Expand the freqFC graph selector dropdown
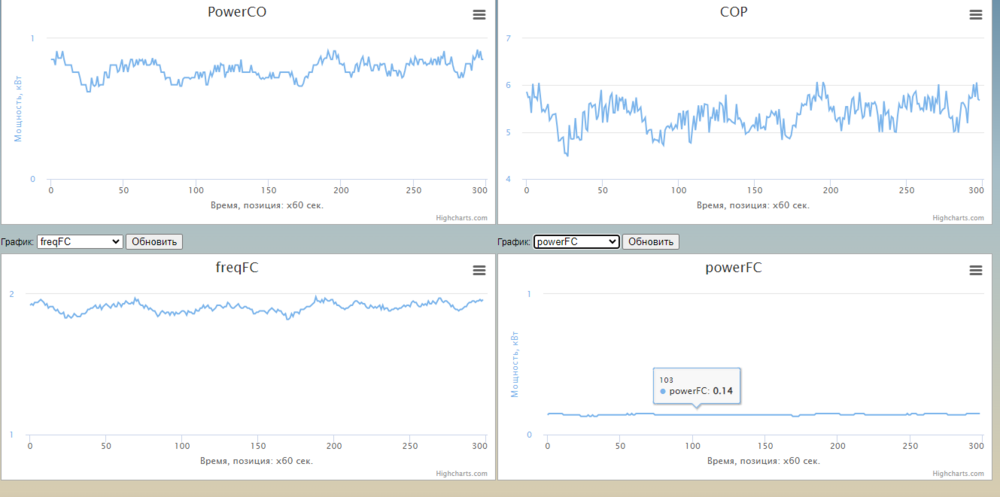The width and height of the screenshot is (1000, 497). pos(79,241)
